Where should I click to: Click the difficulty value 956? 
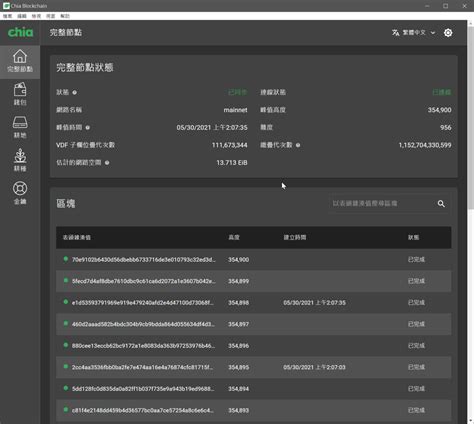tap(446, 128)
